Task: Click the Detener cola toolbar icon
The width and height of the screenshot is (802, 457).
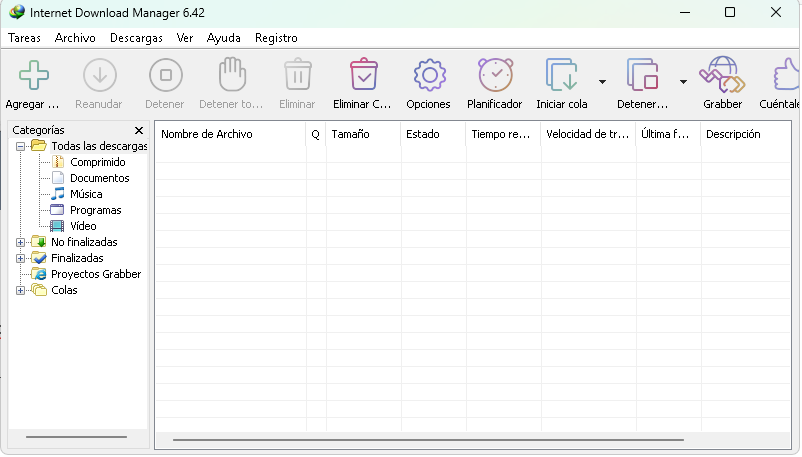Action: coord(641,76)
